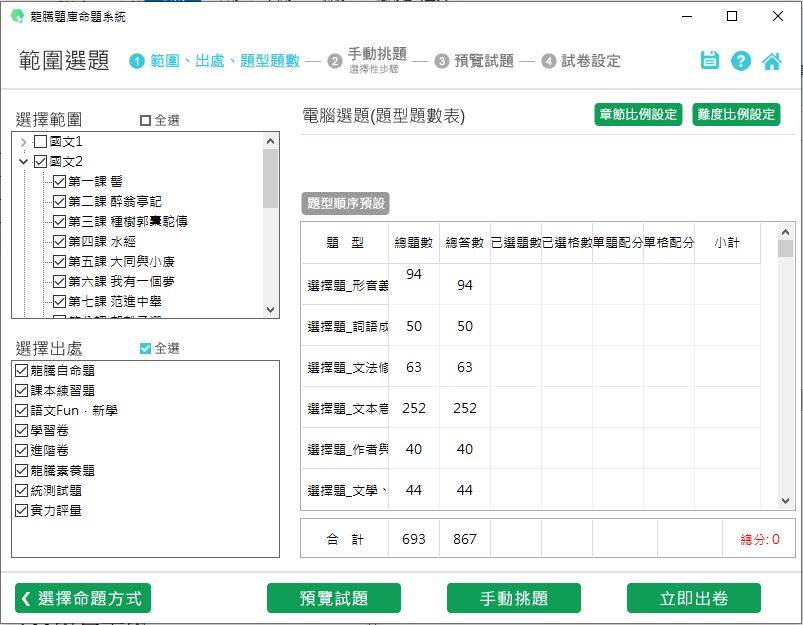Open 難度比例設定 settings

point(736,114)
